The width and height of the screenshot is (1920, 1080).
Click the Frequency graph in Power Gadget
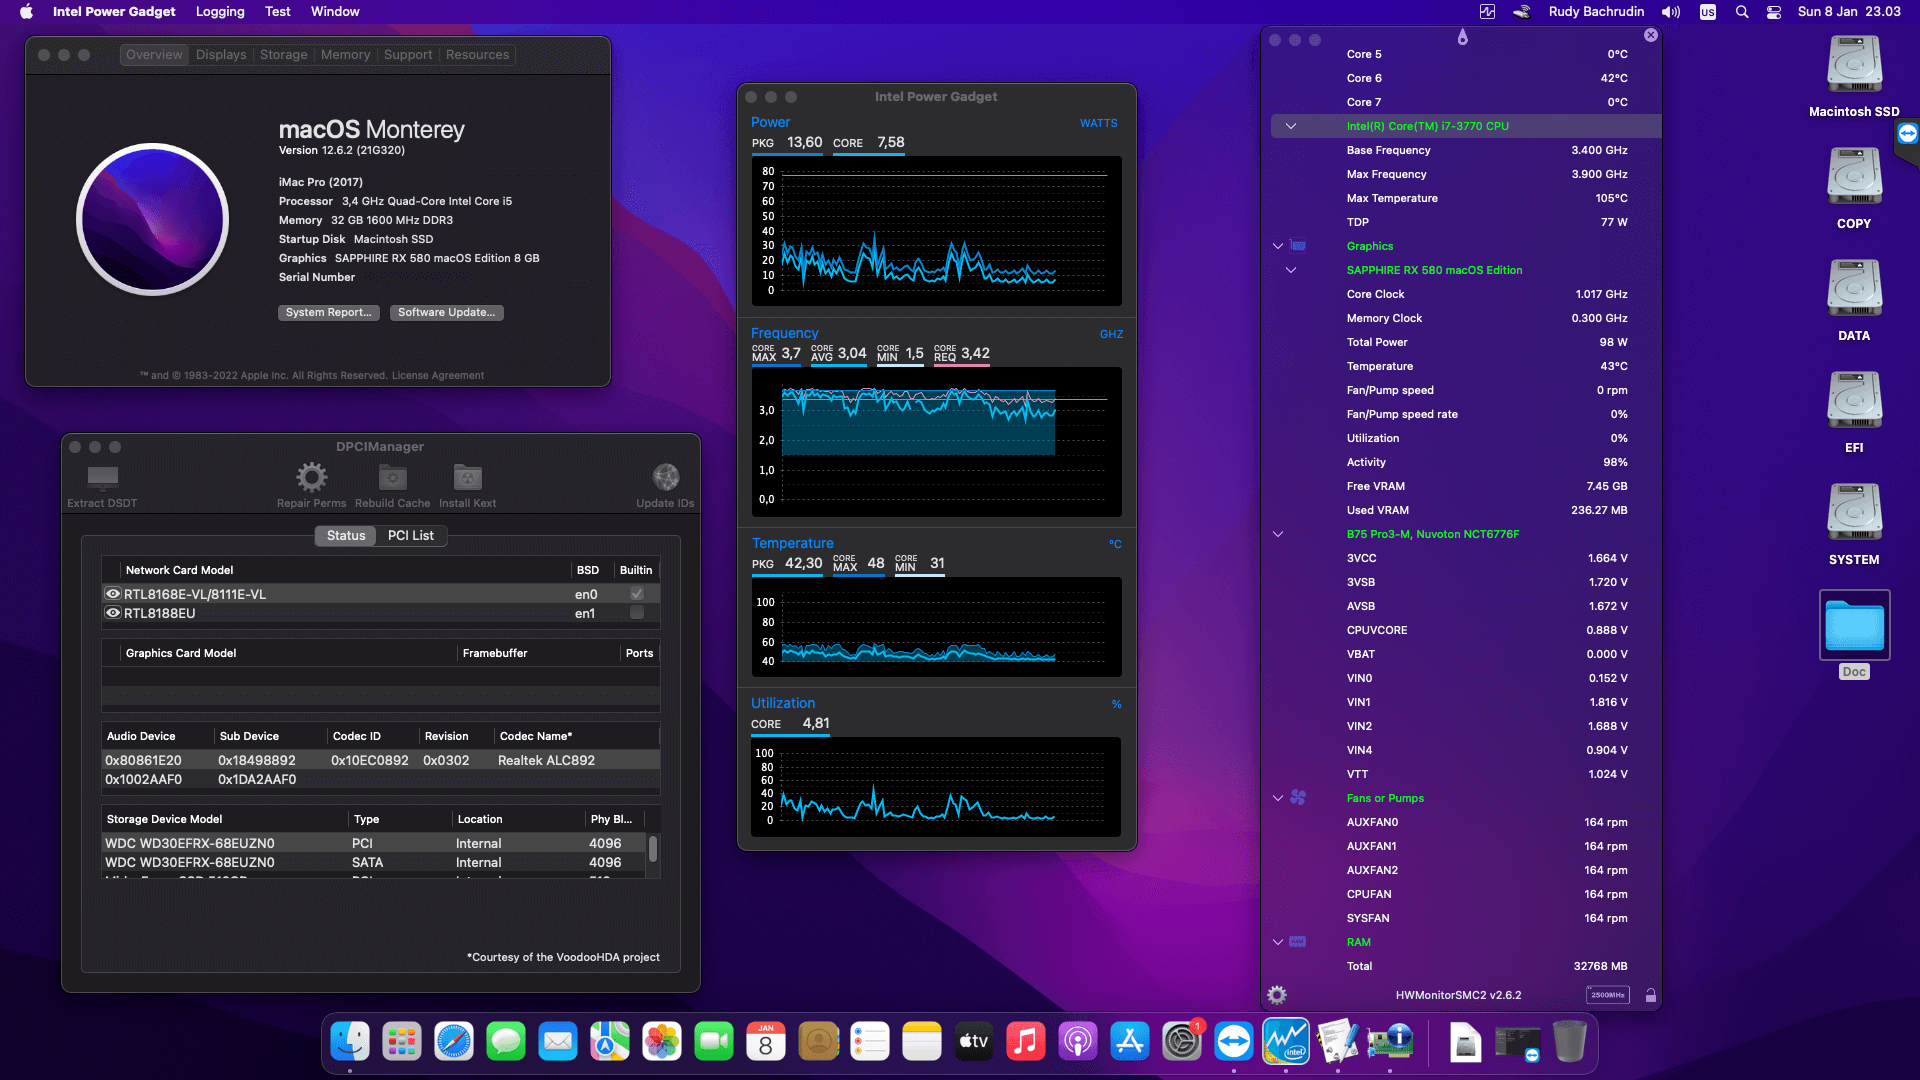(x=936, y=442)
